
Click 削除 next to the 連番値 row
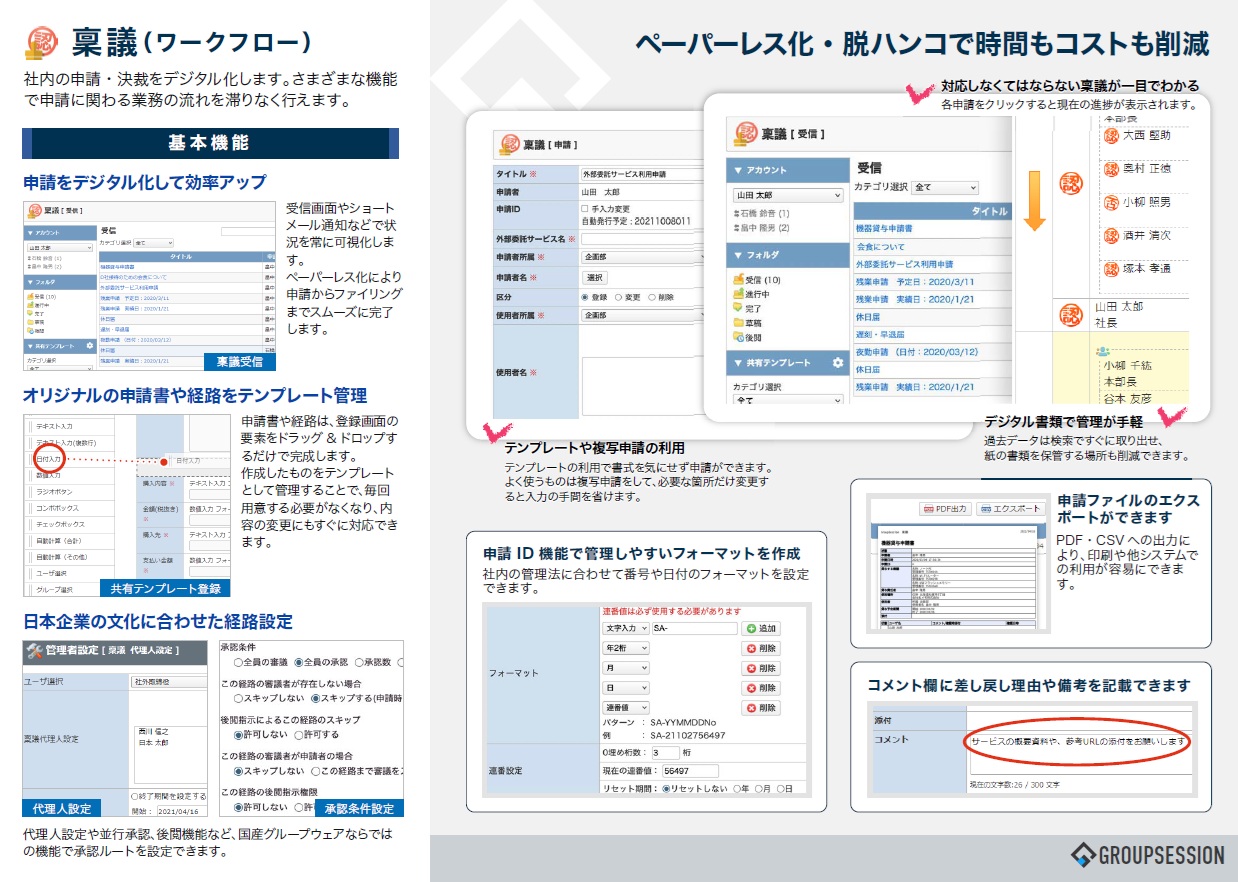[x=761, y=708]
